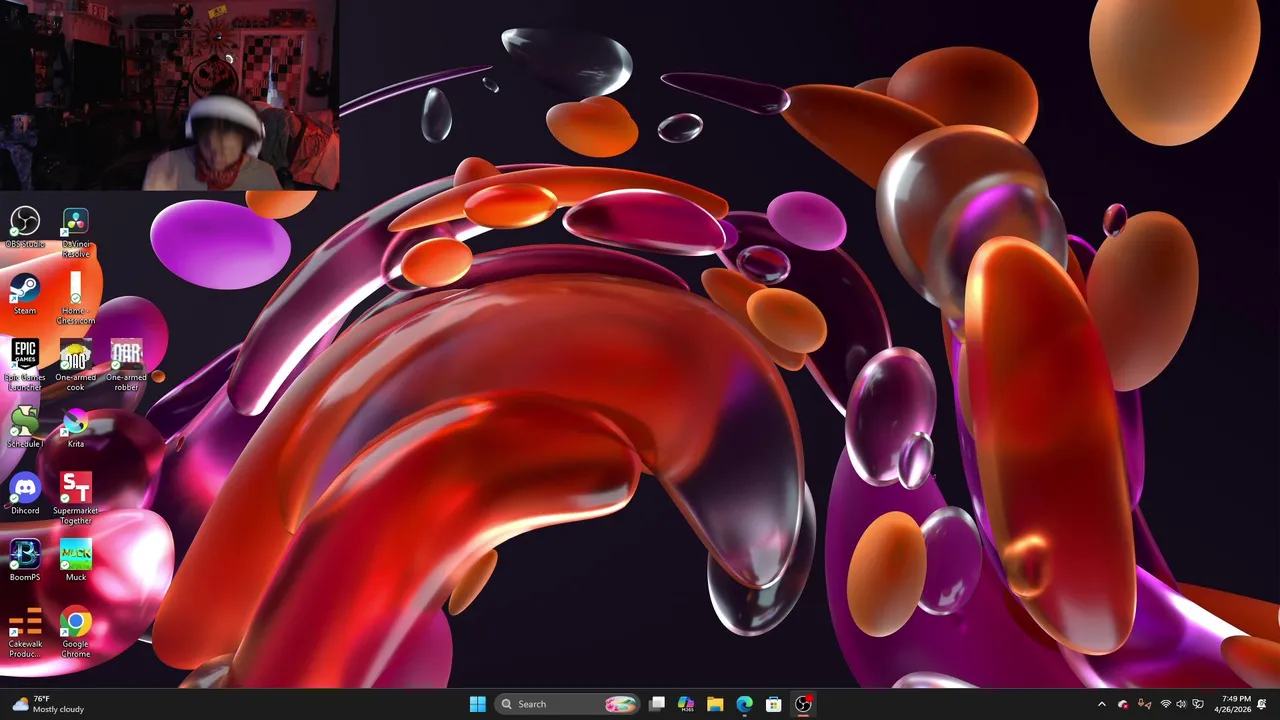Select the Cakewalk desktop shortcut
The image size is (1280, 720).
coord(25,632)
